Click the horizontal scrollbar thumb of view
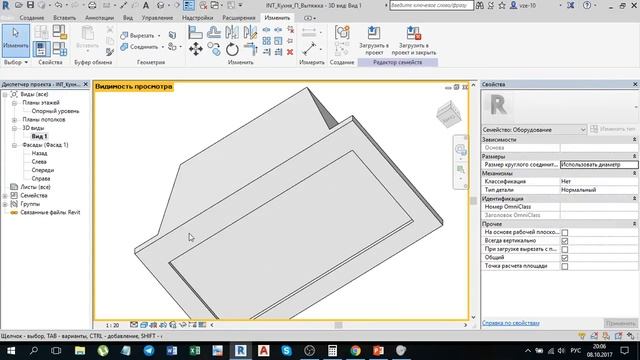This screenshot has width=640, height=360. [x=338, y=325]
